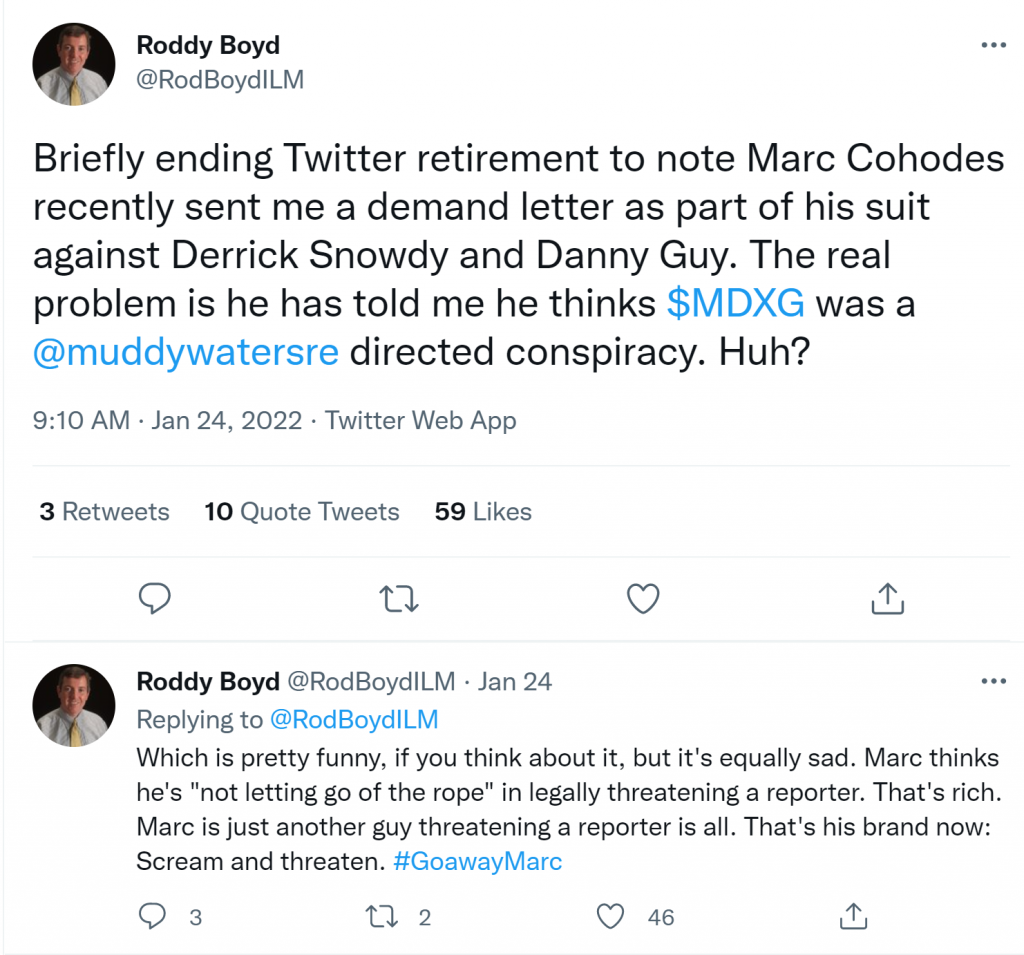Click the reply icon on the main tweet

tap(155, 598)
